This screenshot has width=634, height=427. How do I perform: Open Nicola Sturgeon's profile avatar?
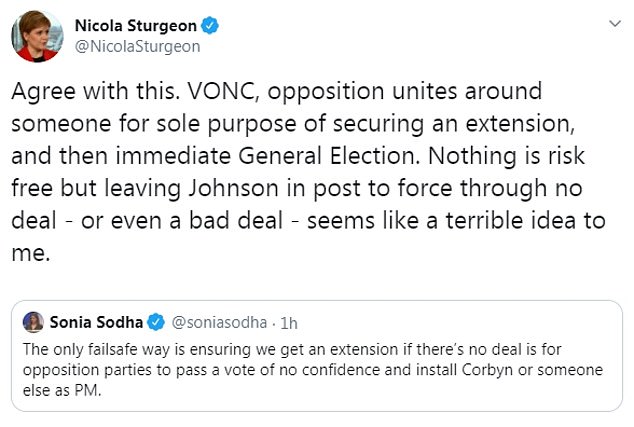[x=33, y=36]
